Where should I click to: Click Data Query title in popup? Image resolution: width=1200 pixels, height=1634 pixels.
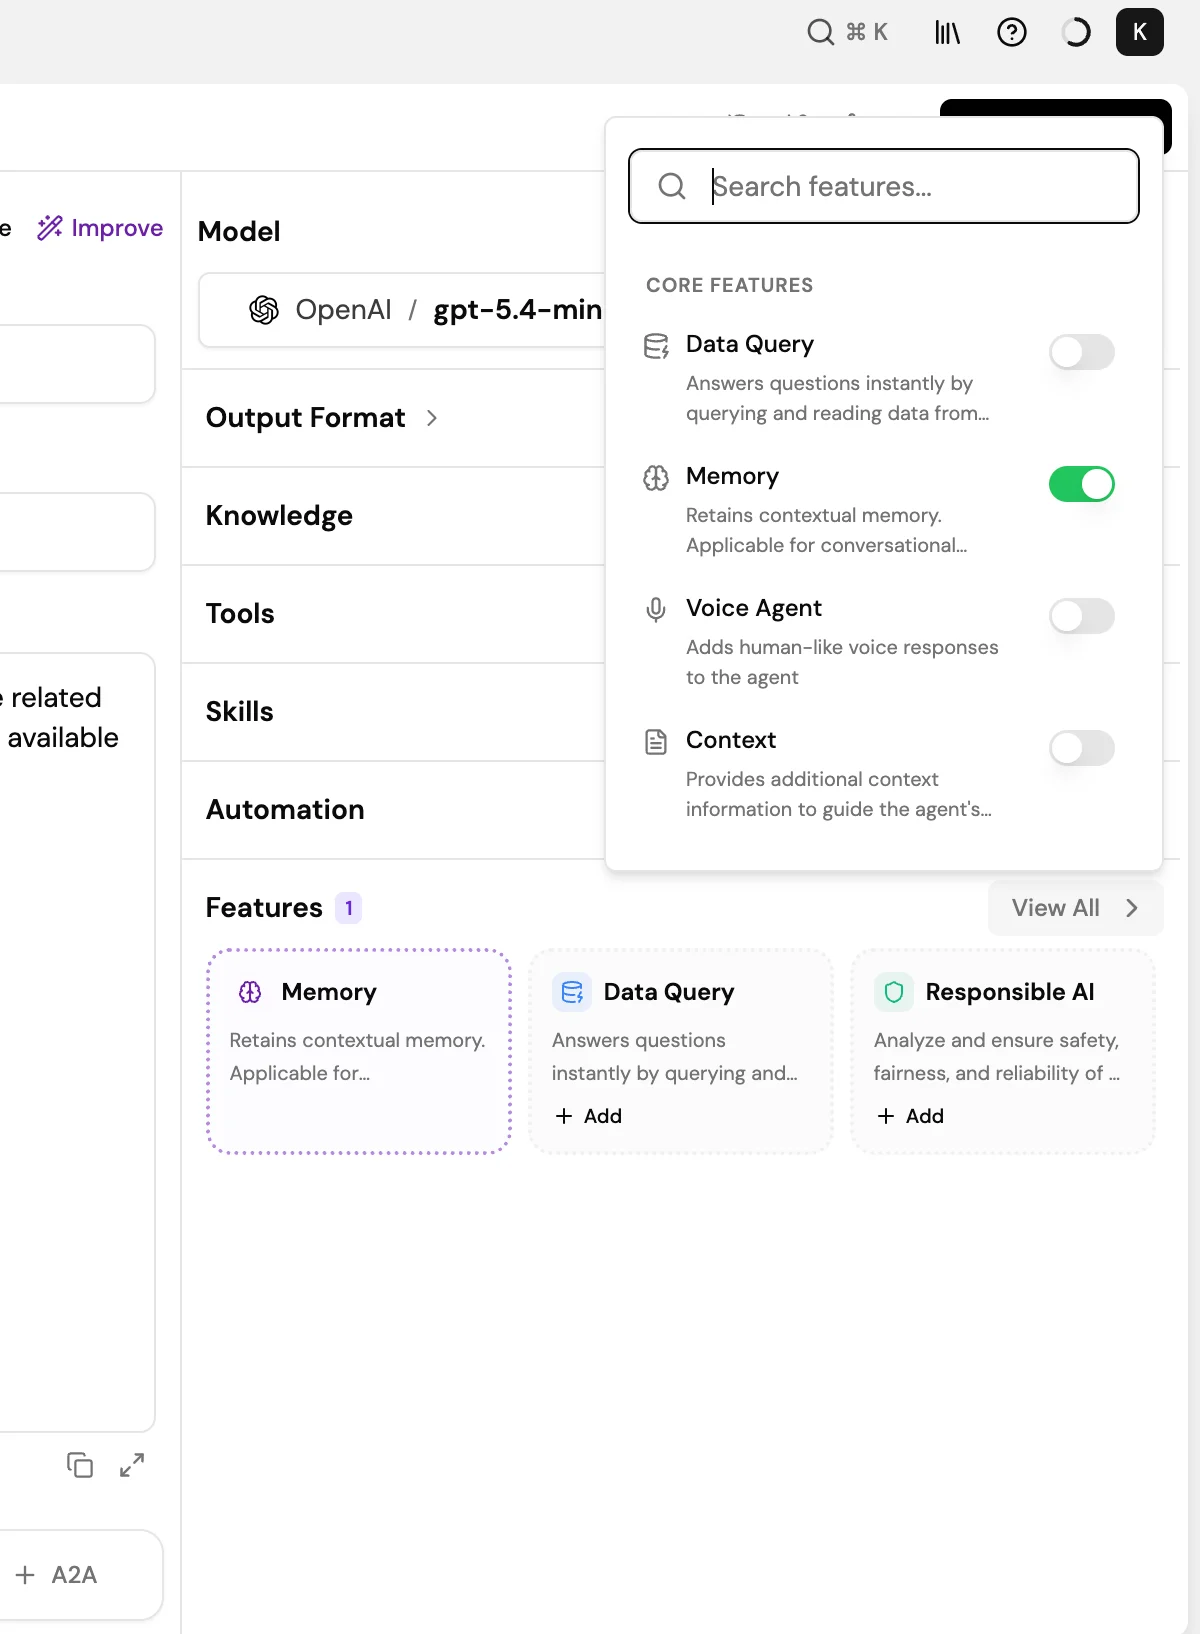[x=750, y=344]
